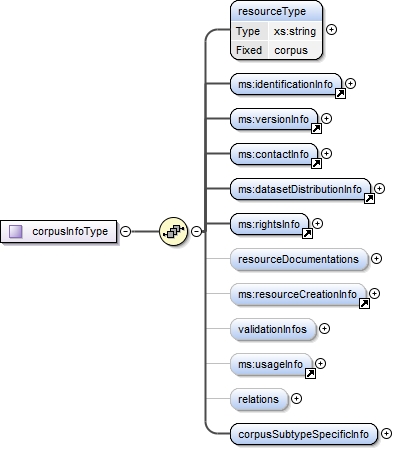The image size is (394, 450).
Task: Collapse the sequence compositor children
Action: coord(197,231)
